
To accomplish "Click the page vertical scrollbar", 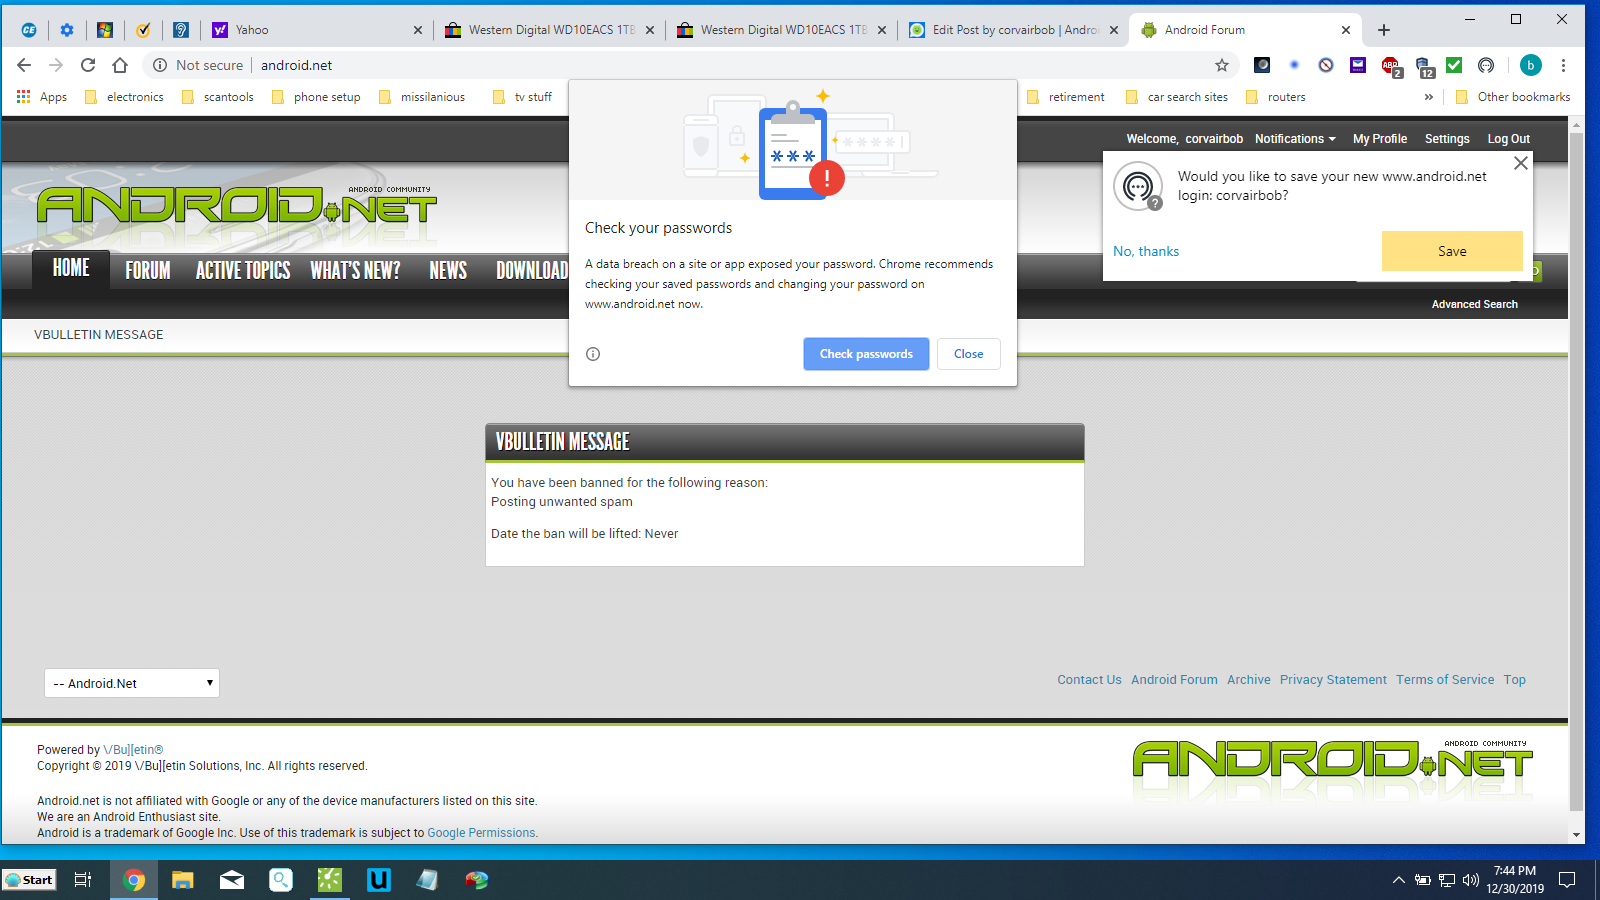I will tap(1577, 470).
